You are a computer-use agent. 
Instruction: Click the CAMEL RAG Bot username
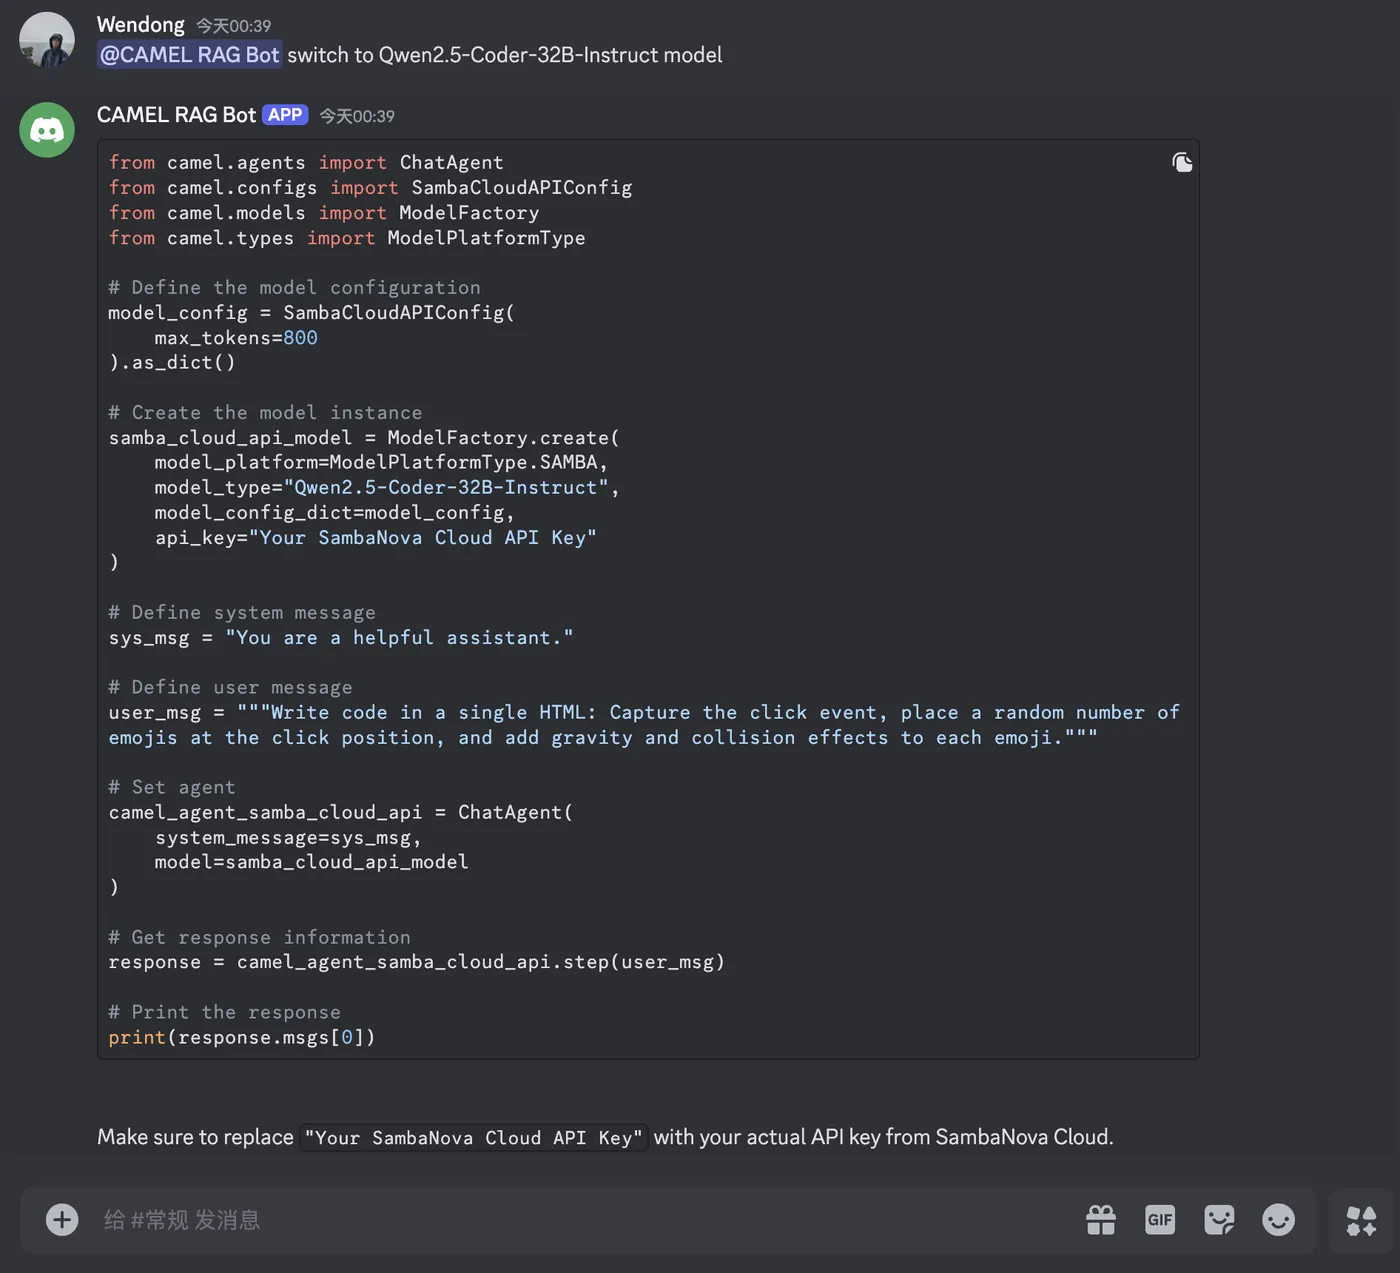[176, 115]
